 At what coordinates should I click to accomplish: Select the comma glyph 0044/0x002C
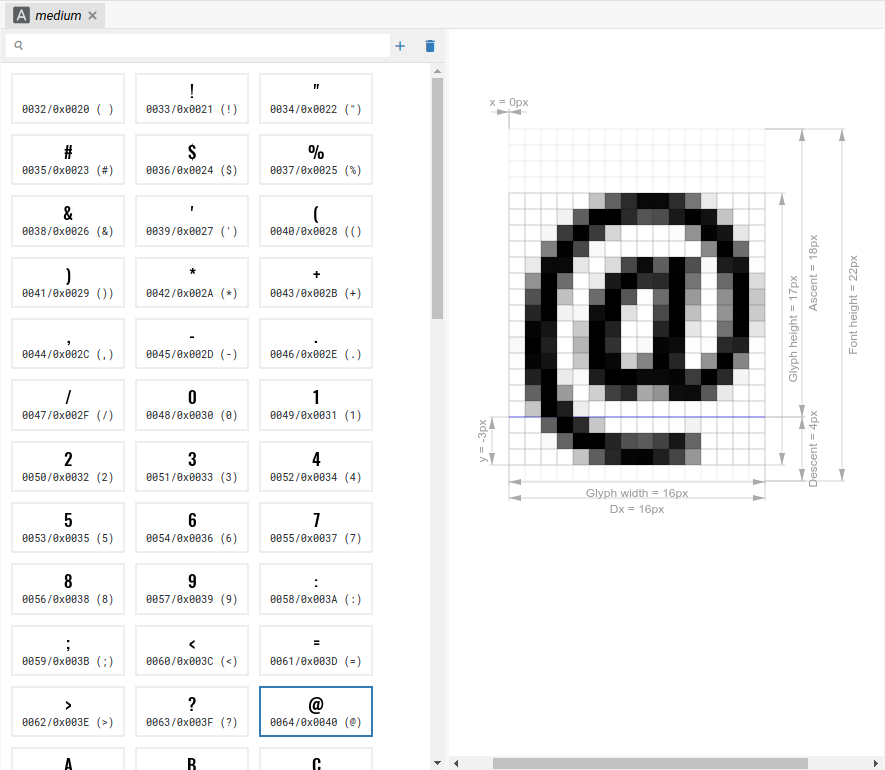coord(68,343)
